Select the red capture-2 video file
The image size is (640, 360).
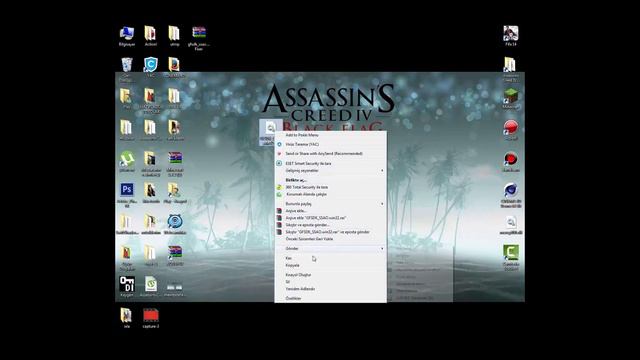[151, 318]
